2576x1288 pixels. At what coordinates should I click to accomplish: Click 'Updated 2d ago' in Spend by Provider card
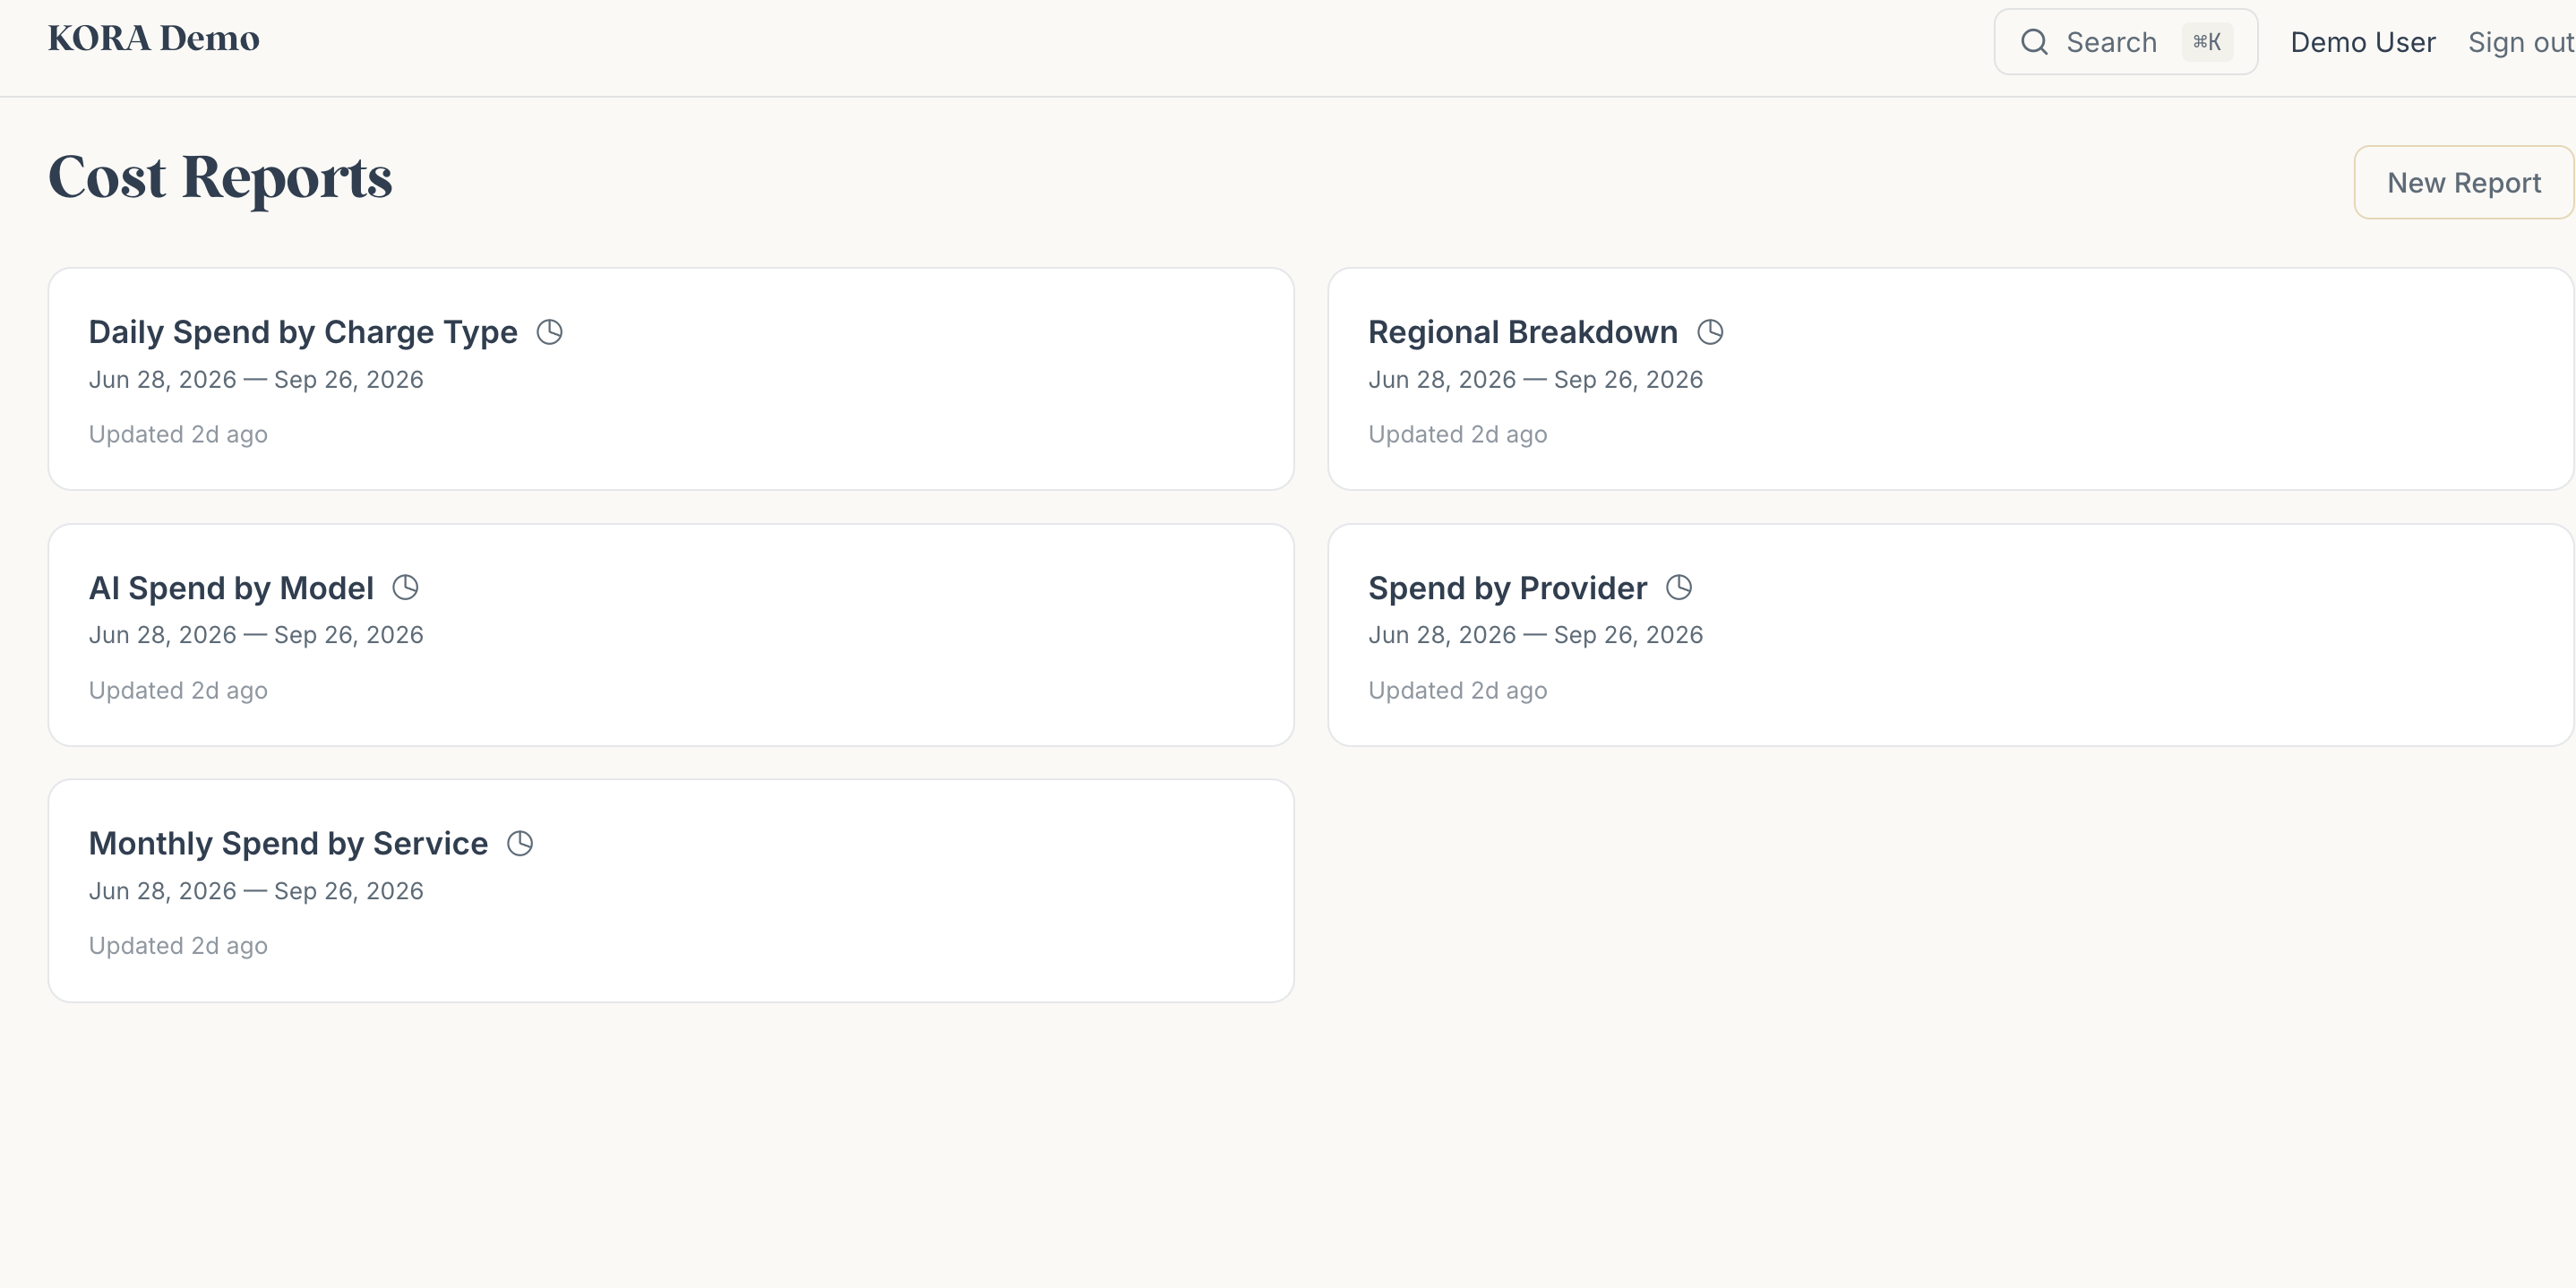1457,691
